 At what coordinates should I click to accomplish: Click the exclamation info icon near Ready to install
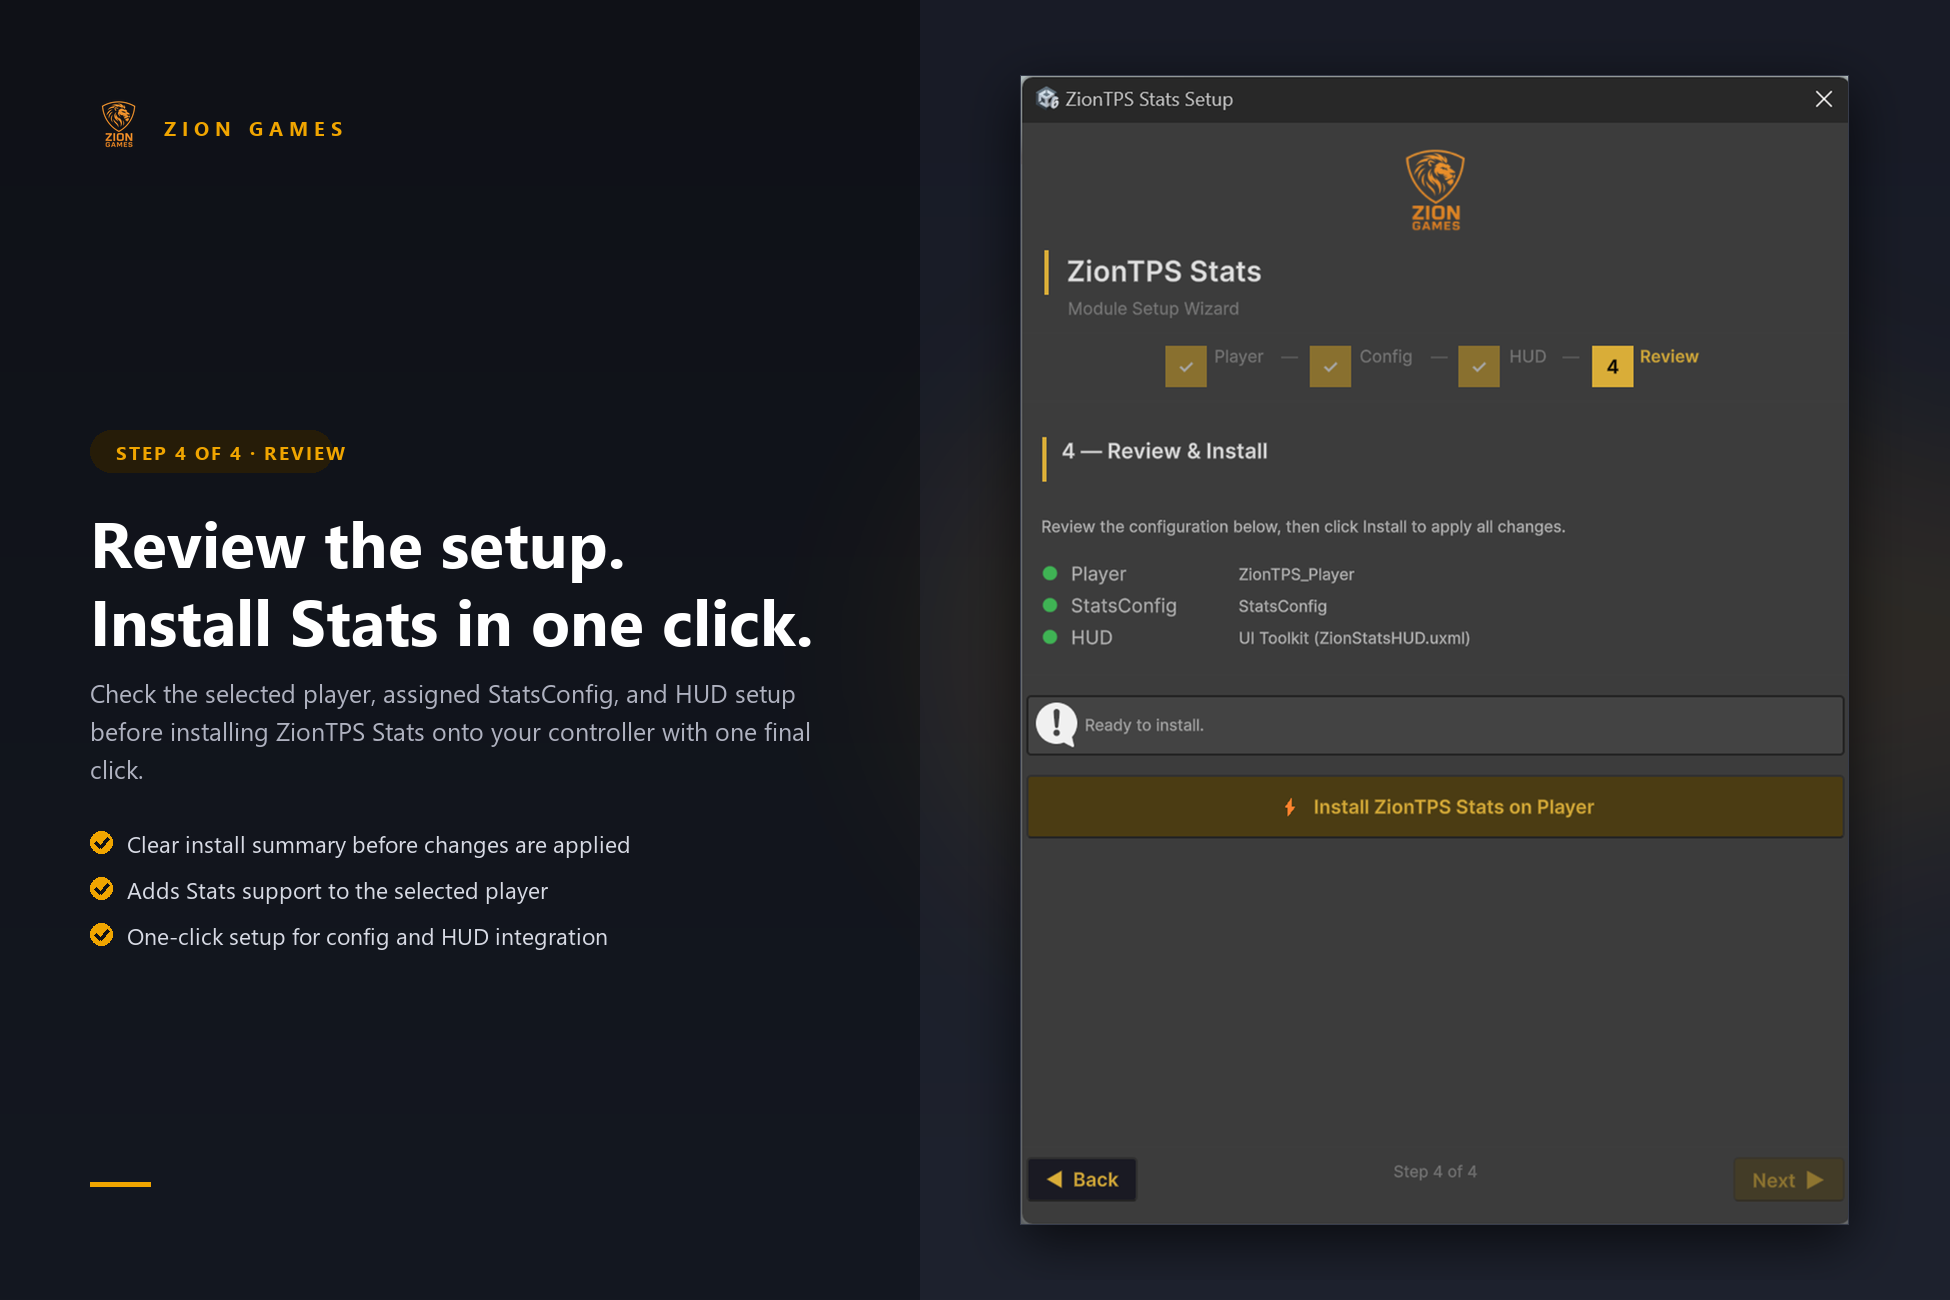click(1057, 724)
